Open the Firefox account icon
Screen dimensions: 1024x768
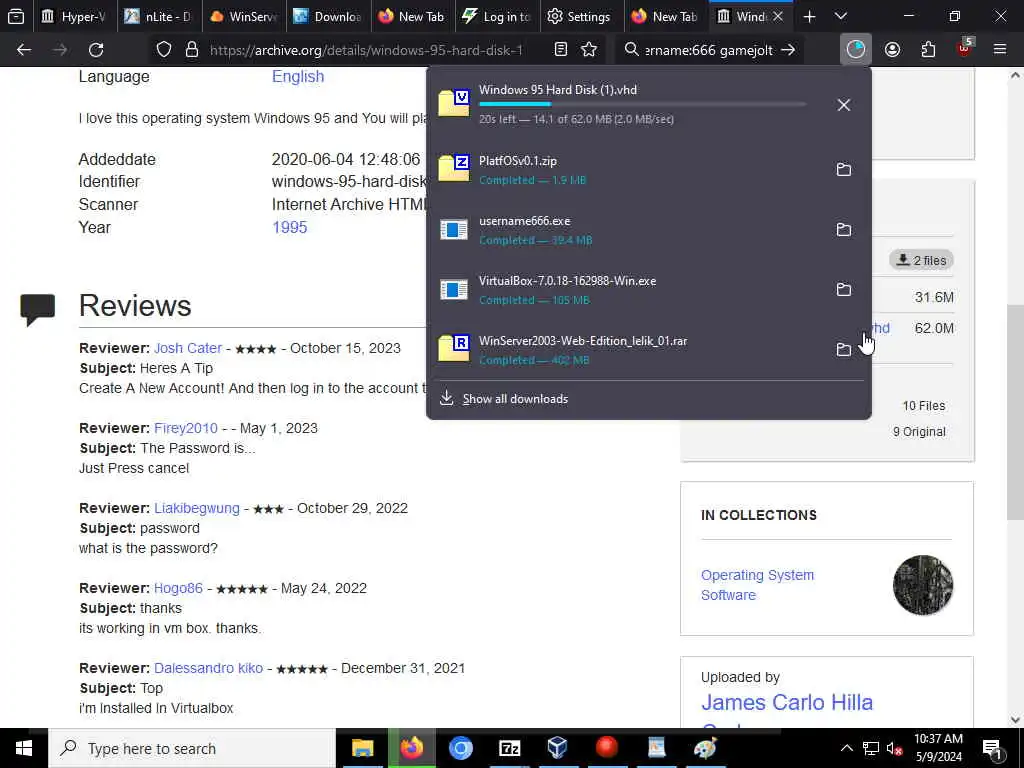892,50
